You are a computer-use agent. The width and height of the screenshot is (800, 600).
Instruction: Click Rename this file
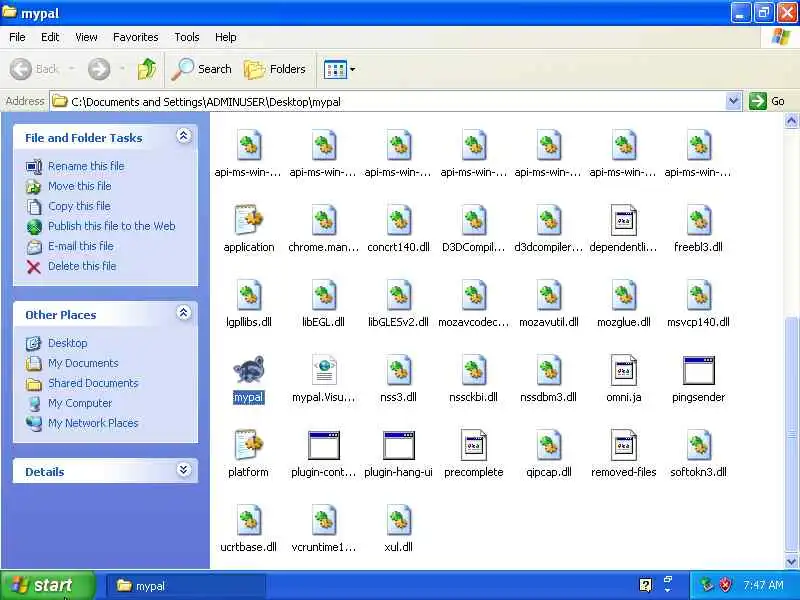click(x=86, y=166)
